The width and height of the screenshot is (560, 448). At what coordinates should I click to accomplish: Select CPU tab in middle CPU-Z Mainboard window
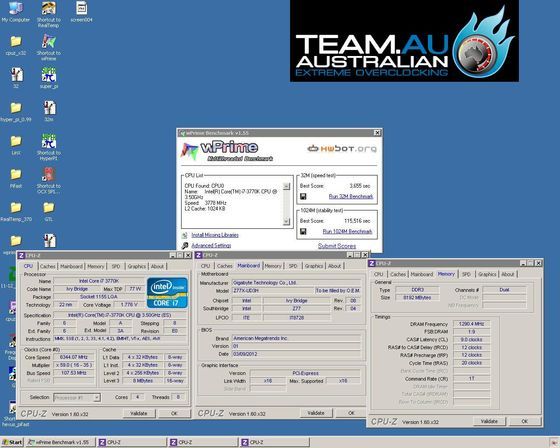(x=205, y=266)
